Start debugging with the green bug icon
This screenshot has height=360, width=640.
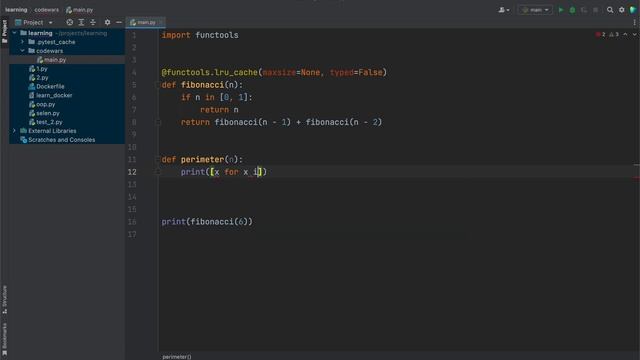[x=572, y=10]
